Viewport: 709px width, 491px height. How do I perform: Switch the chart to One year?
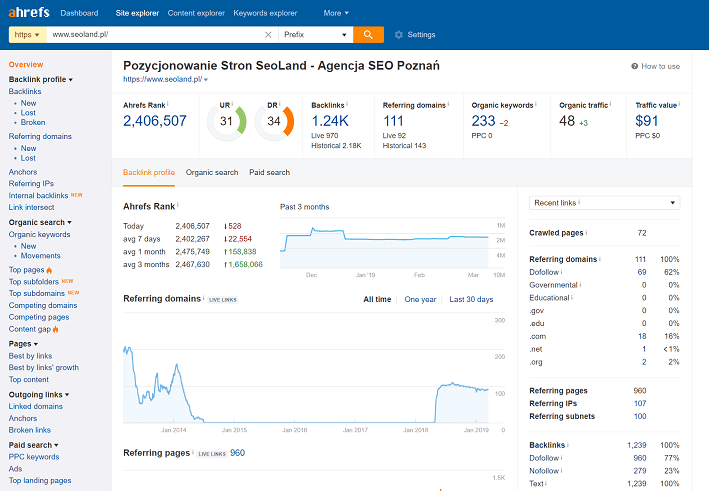pyautogui.click(x=420, y=299)
